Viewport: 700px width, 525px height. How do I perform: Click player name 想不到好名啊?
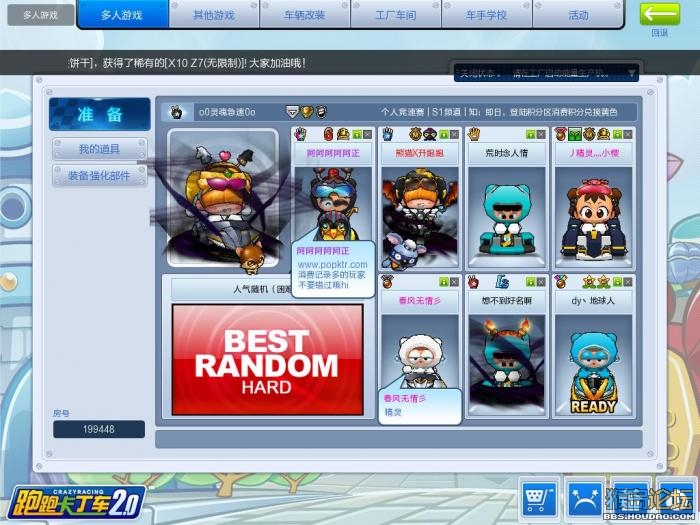pyautogui.click(x=507, y=300)
